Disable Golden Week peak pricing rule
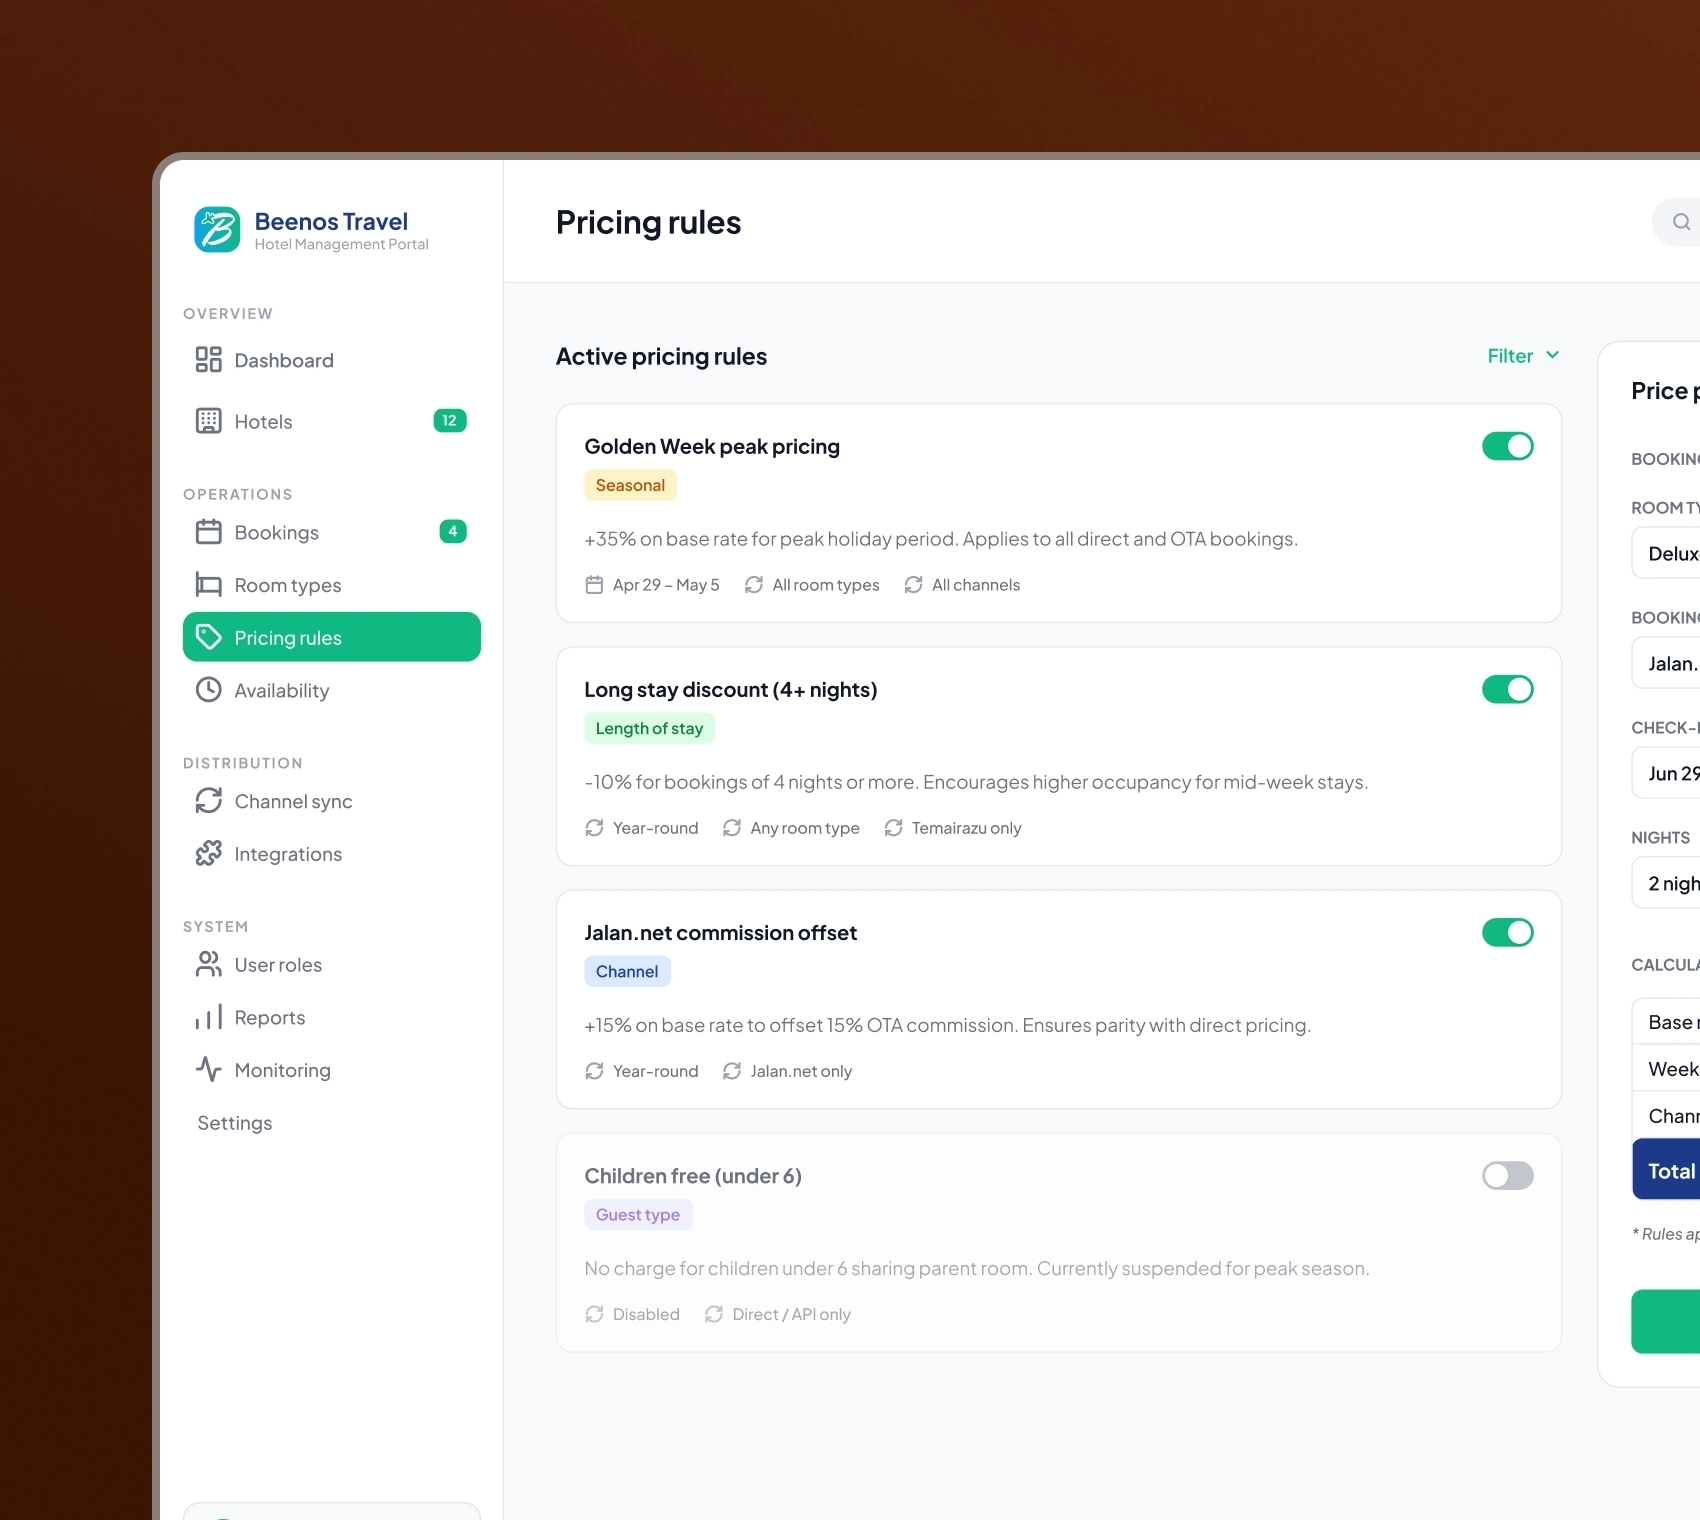This screenshot has height=1520, width=1700. tap(1507, 446)
